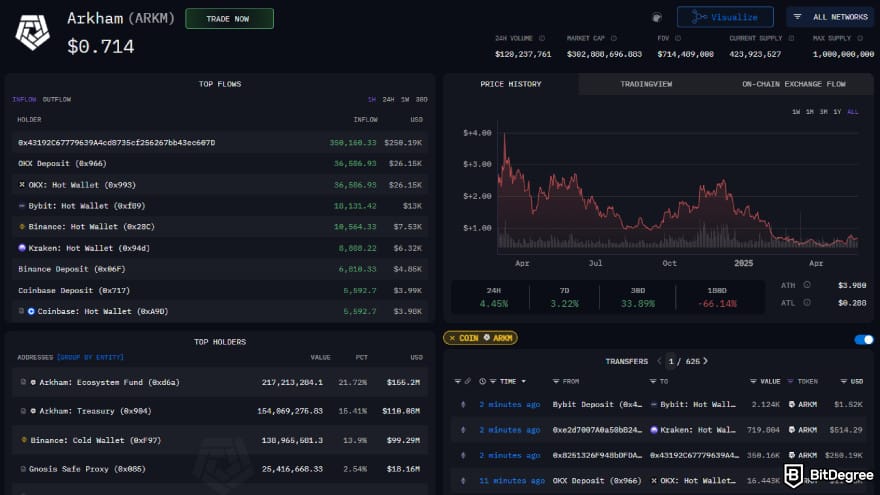Screen dimensions: 880x495
Task: Open the Visualize graph view
Action: (725, 17)
